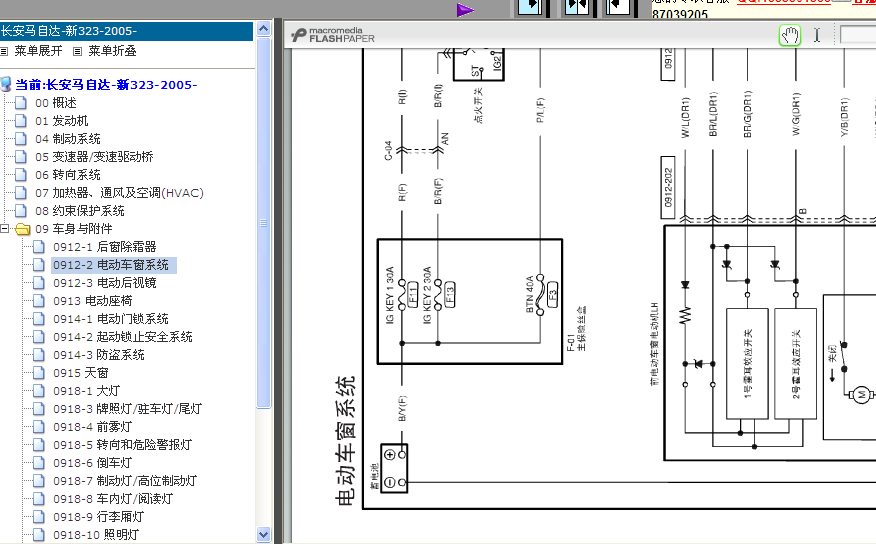Open page 0918-4 前雾灯

coord(92,427)
